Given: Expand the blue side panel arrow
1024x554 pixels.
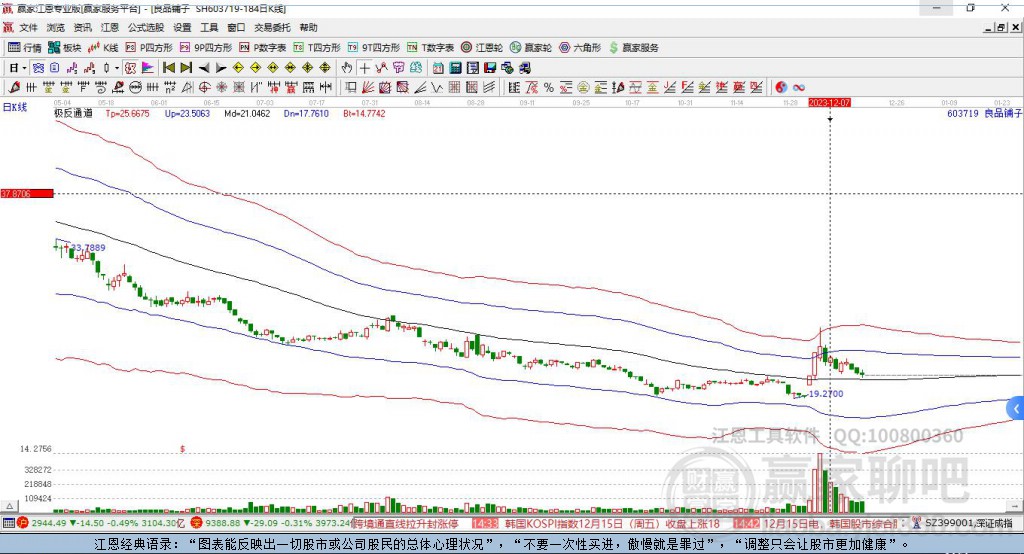Looking at the screenshot, I should click(x=1016, y=409).
